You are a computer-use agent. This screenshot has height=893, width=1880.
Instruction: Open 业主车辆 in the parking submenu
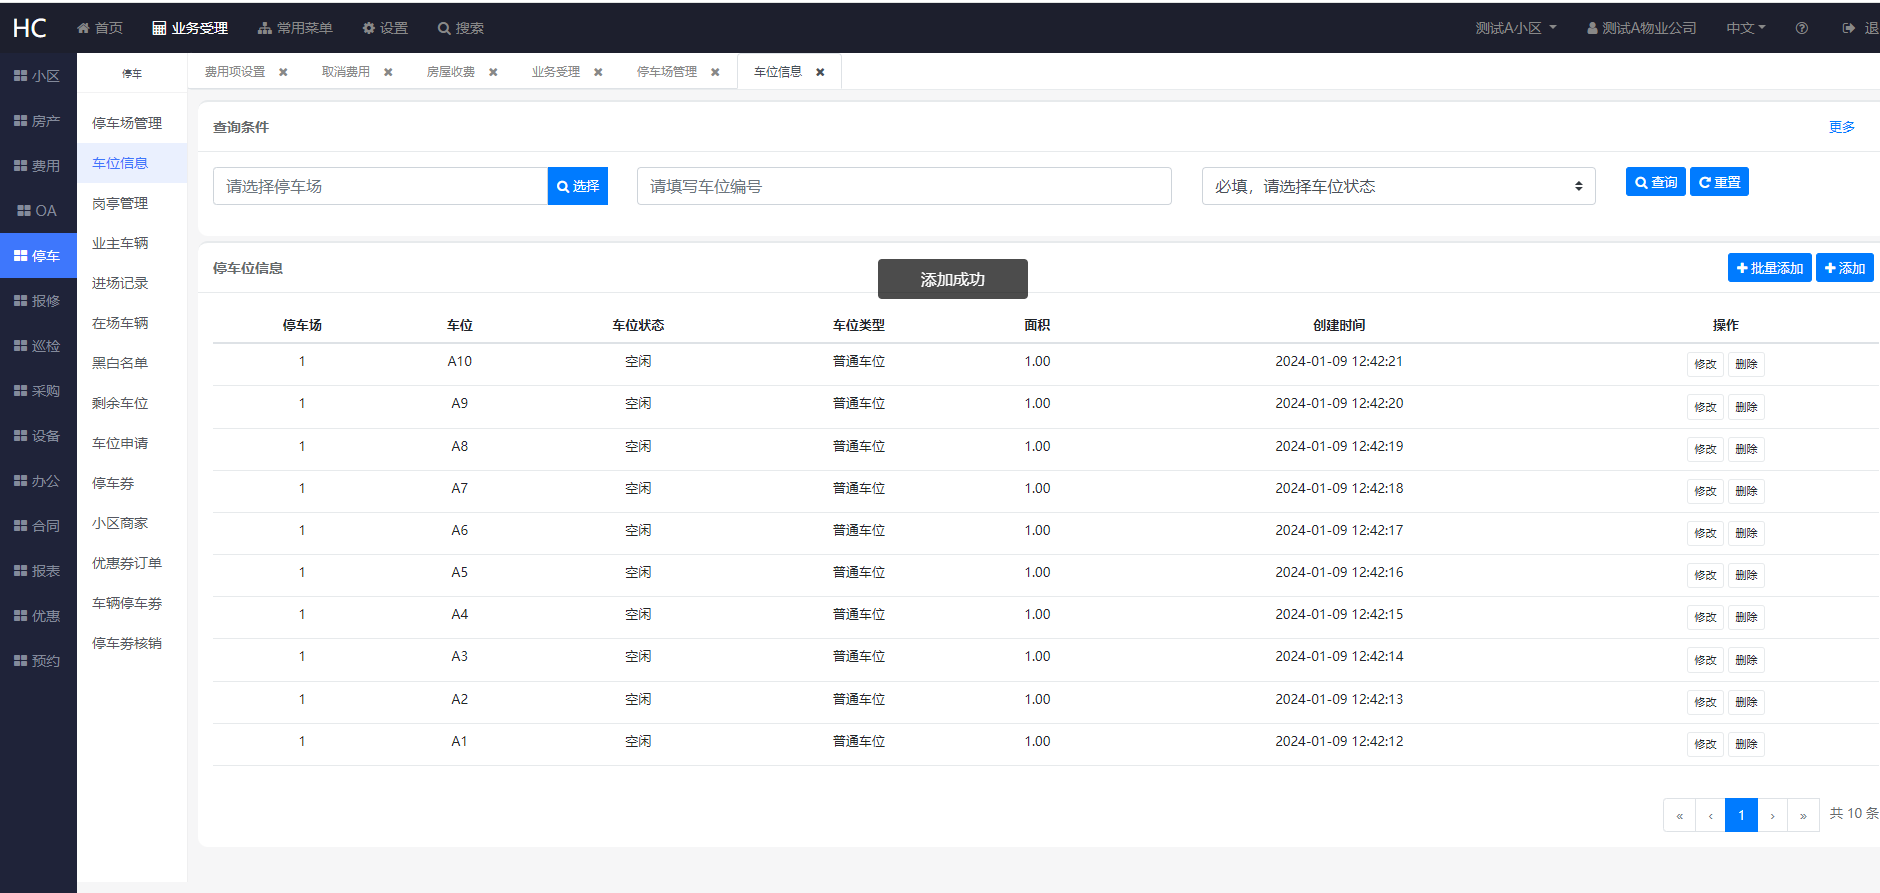(x=120, y=243)
